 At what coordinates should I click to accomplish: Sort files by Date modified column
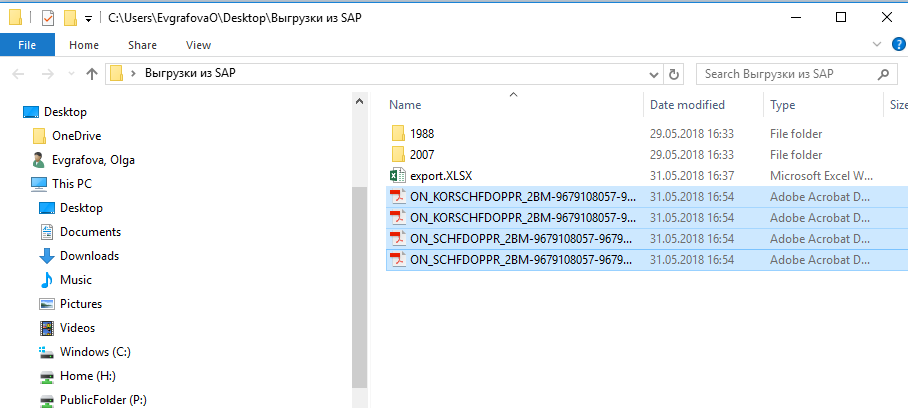pos(687,105)
